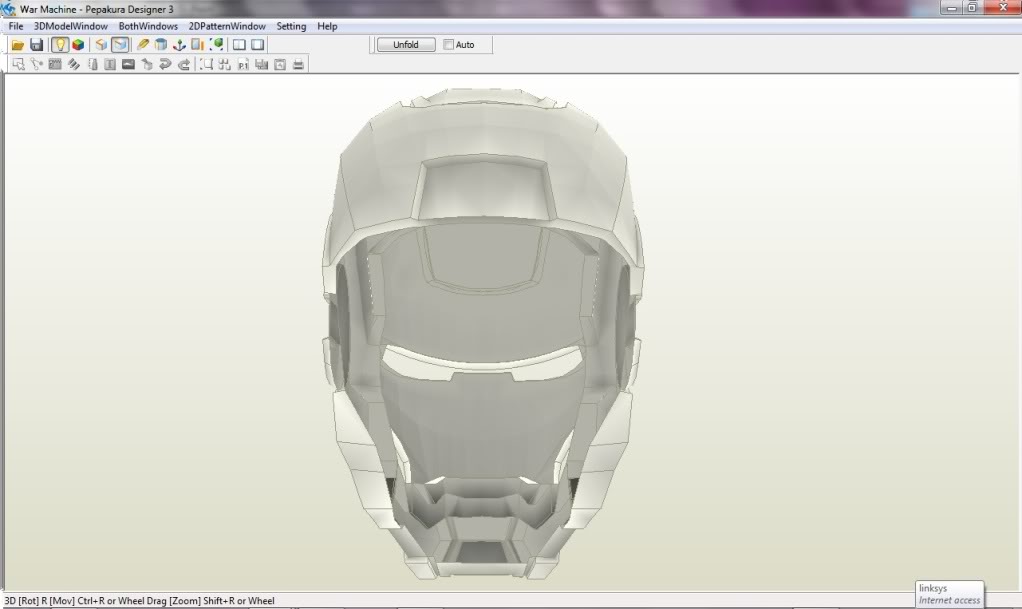The height and width of the screenshot is (609, 1022).
Task: Click the blue cylinder open-edge icon
Action: point(161,45)
